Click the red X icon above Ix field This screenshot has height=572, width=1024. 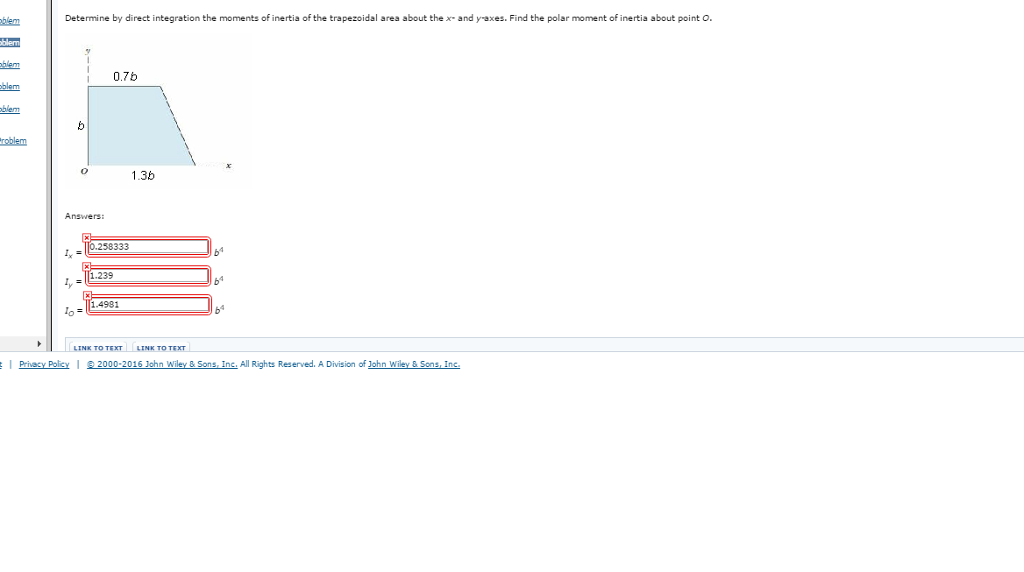pyautogui.click(x=86, y=238)
